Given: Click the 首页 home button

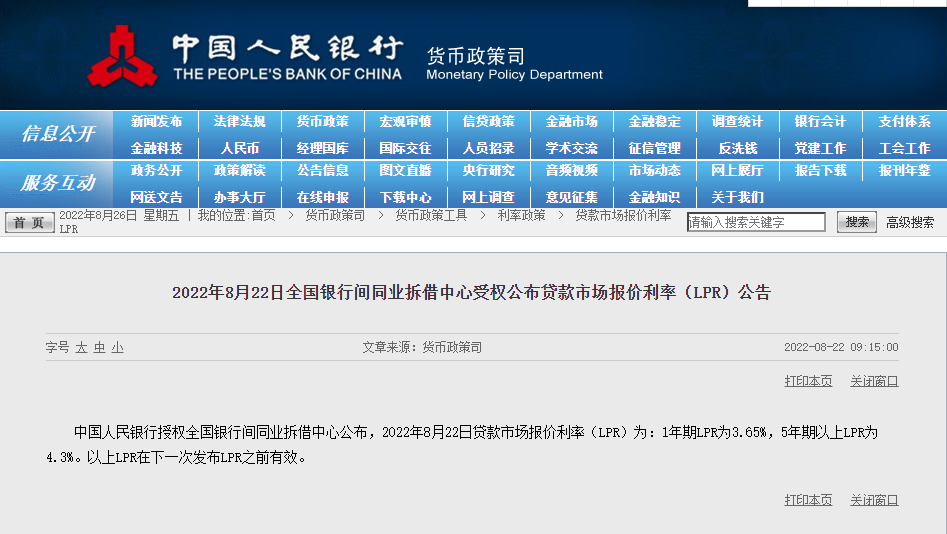Looking at the screenshot, I should [30, 222].
